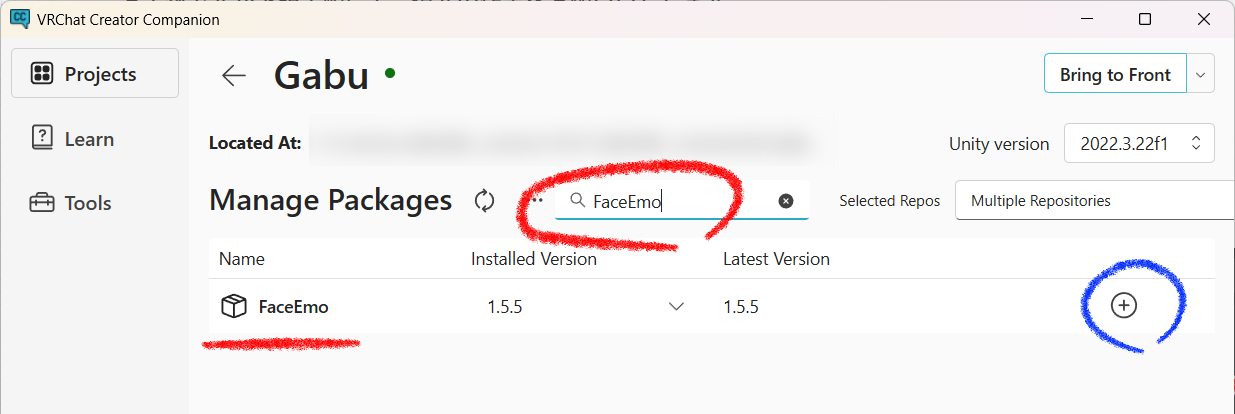The image size is (1235, 414).
Task: Click the FaceEmo package box icon
Action: tap(234, 307)
